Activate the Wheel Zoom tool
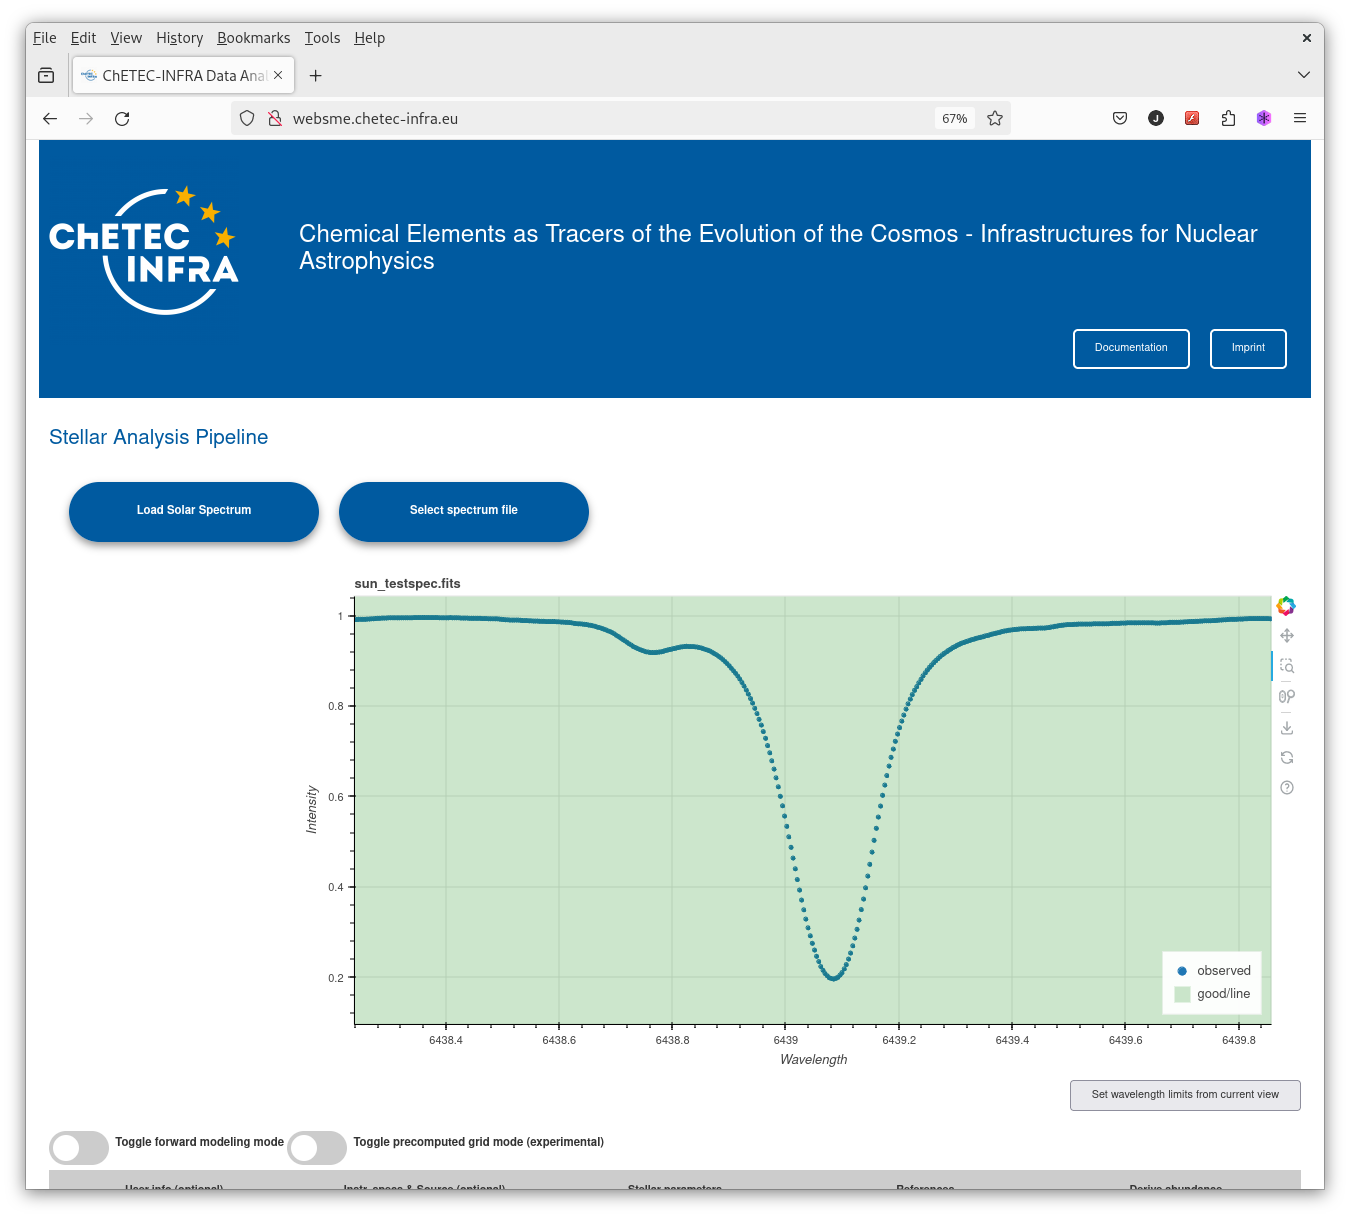Screen dimensions: 1350x1218 pyautogui.click(x=1287, y=697)
